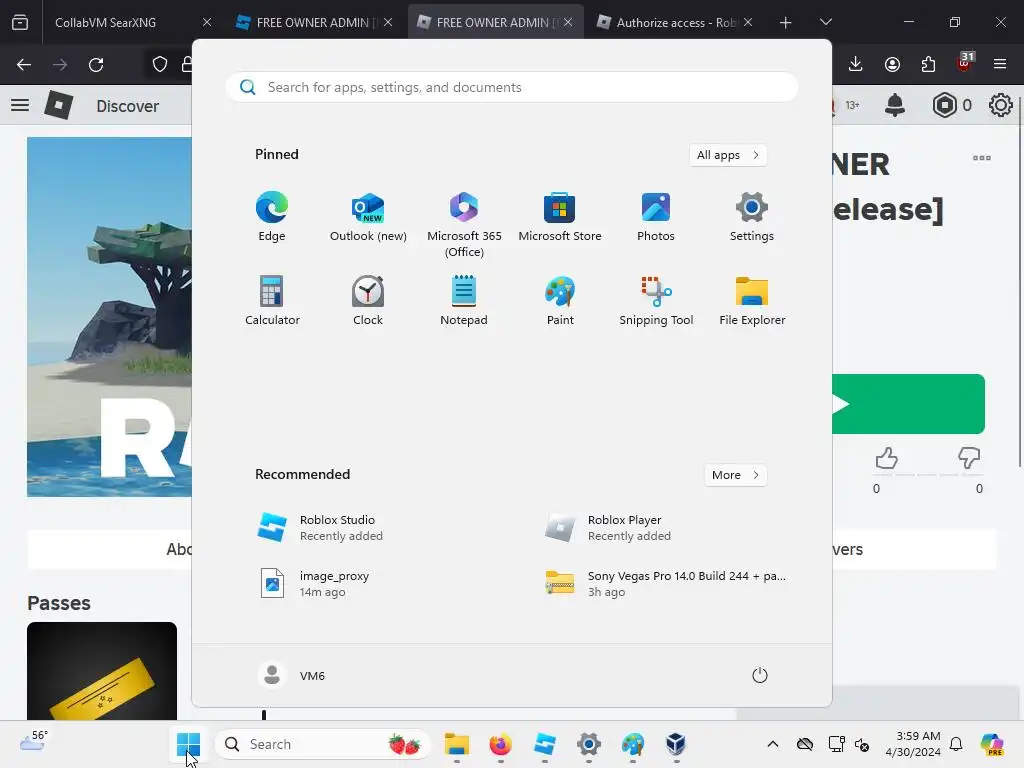The height and width of the screenshot is (768, 1024).
Task: Show More recommended items
Action: tap(735, 475)
